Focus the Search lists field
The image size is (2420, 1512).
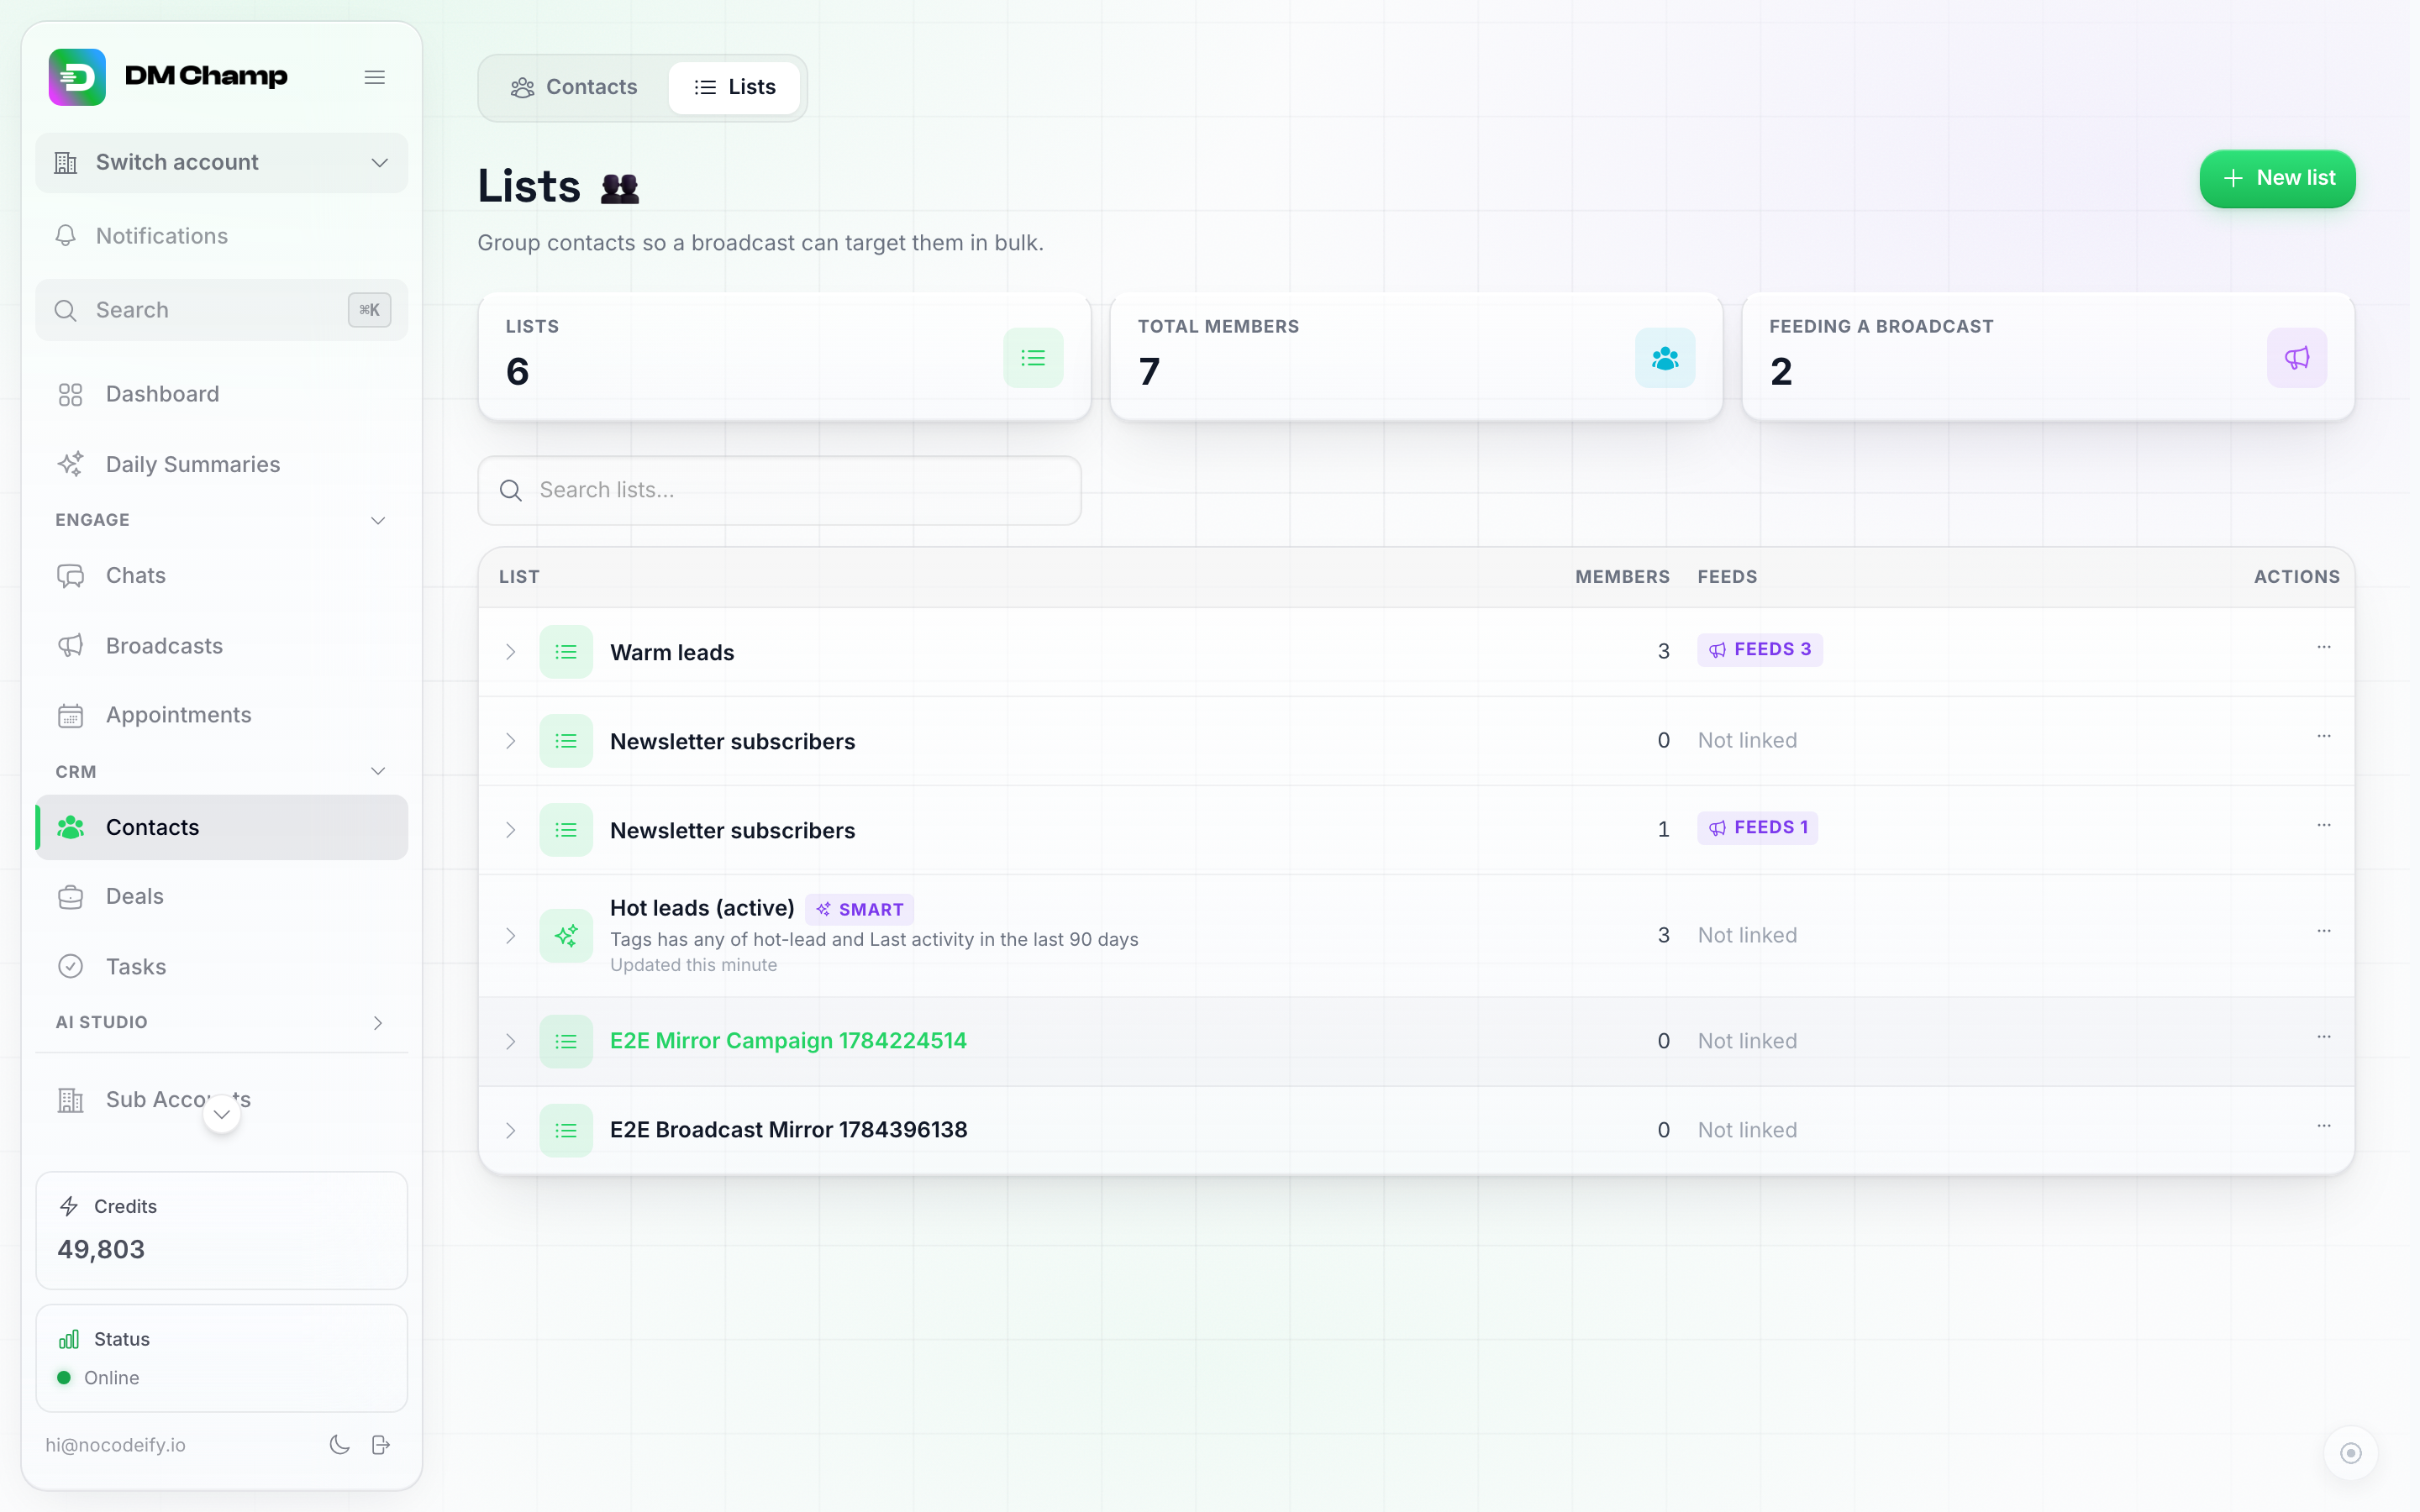click(x=779, y=490)
